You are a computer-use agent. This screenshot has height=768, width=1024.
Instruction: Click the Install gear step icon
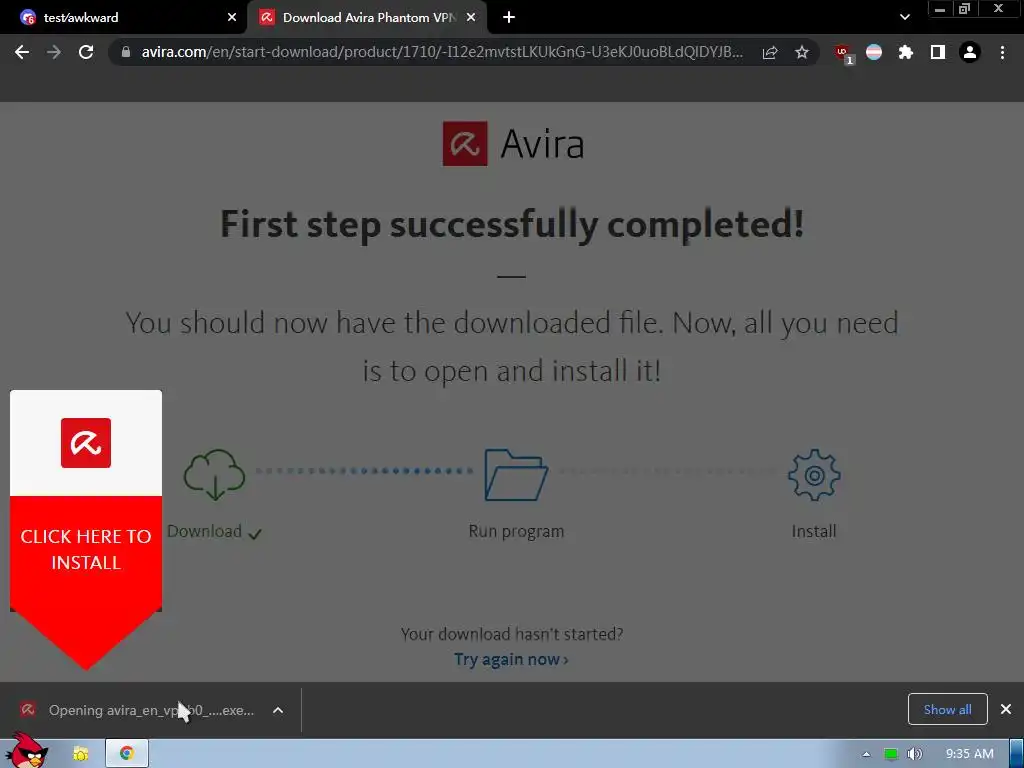pyautogui.click(x=814, y=475)
